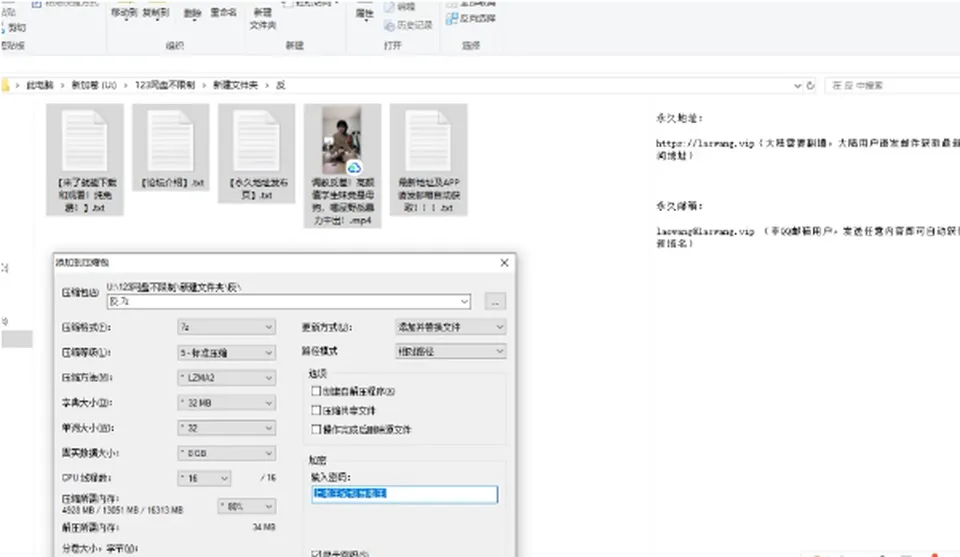This screenshot has width=960, height=557.
Task: Click 移动到 (Move to) in the ribbon
Action: (x=124, y=13)
